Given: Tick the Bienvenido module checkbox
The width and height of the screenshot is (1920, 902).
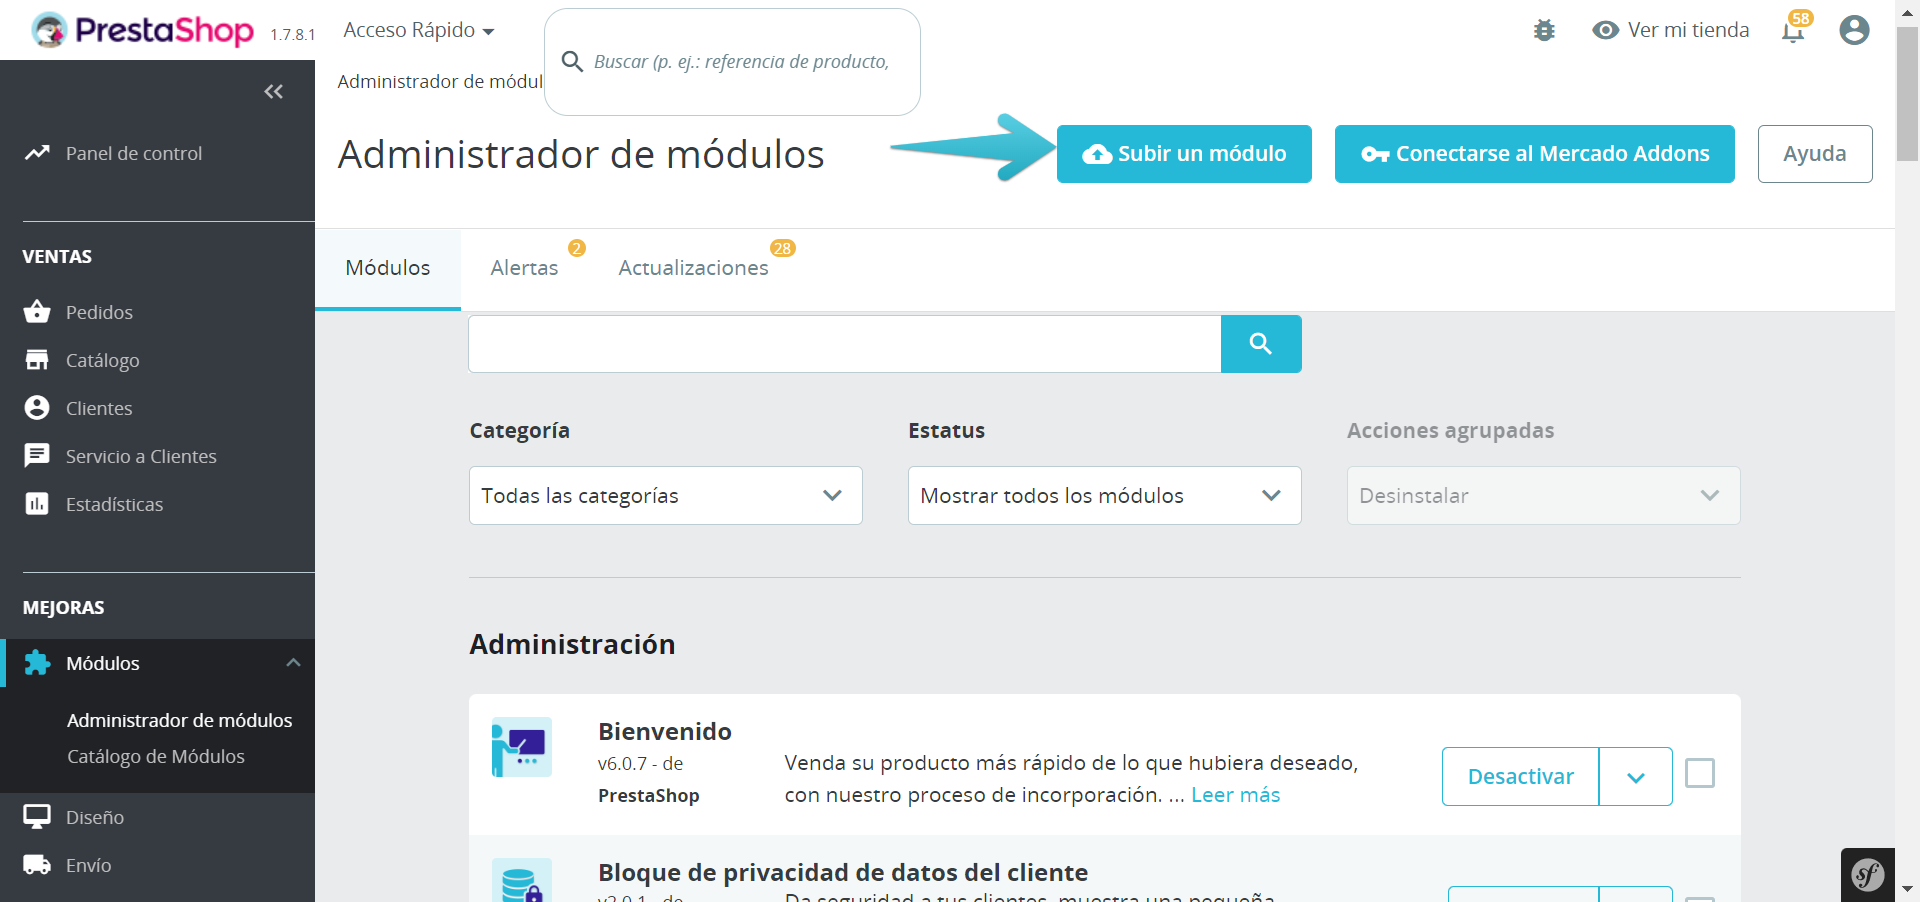Looking at the screenshot, I should (1700, 773).
